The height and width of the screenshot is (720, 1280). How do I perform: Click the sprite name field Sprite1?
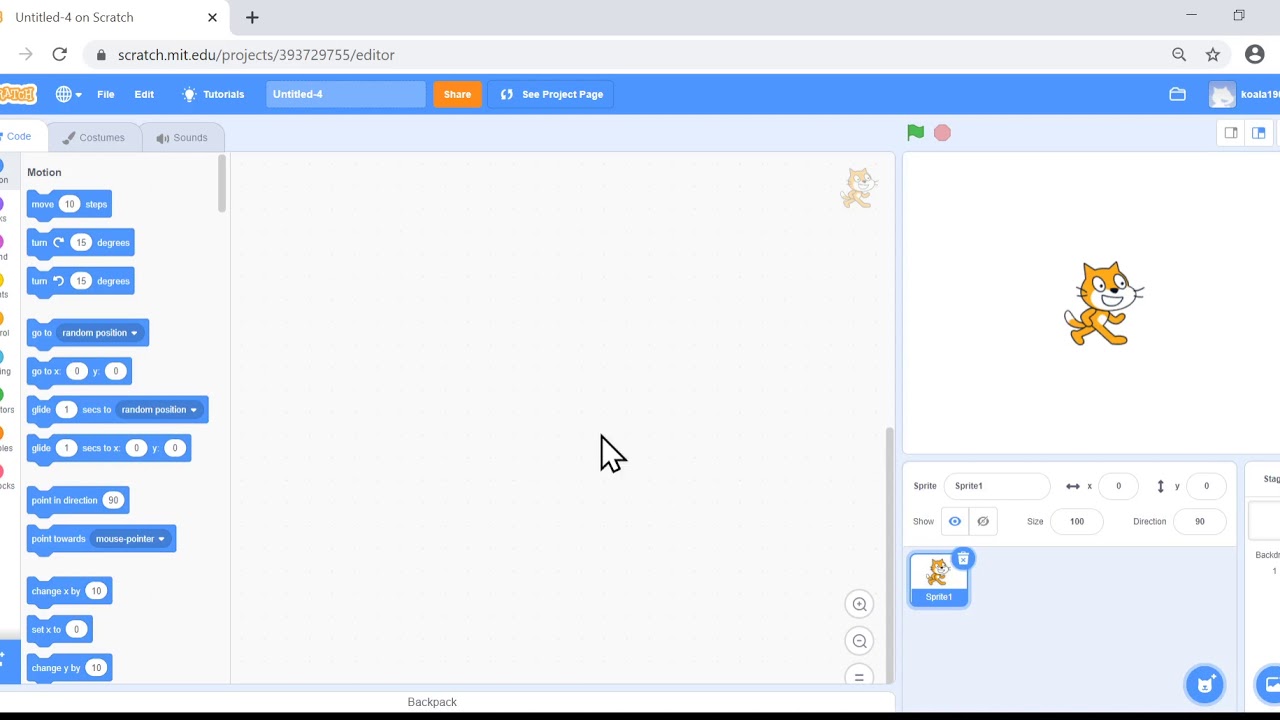997,486
